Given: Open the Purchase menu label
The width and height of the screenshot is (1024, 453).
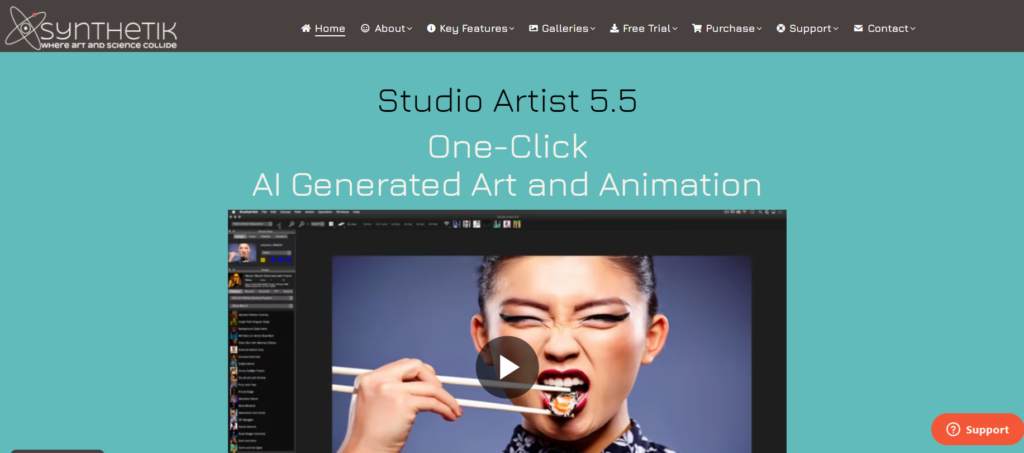Looking at the screenshot, I should tap(730, 28).
